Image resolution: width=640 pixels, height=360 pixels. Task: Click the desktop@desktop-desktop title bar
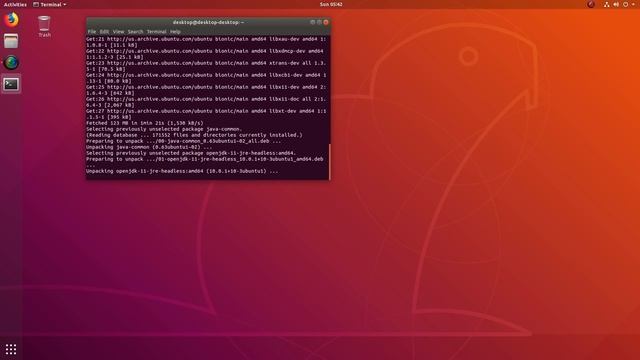point(208,22)
